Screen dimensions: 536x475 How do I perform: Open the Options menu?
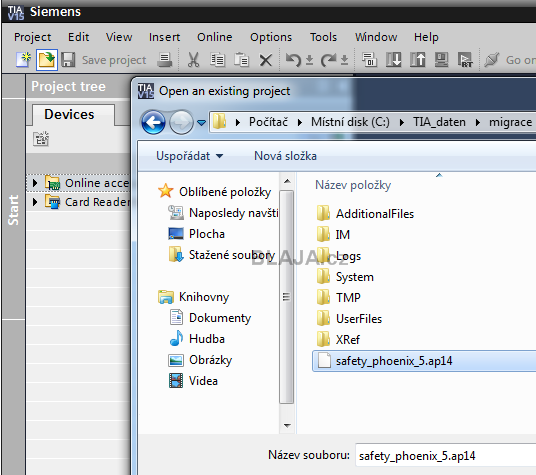[271, 37]
